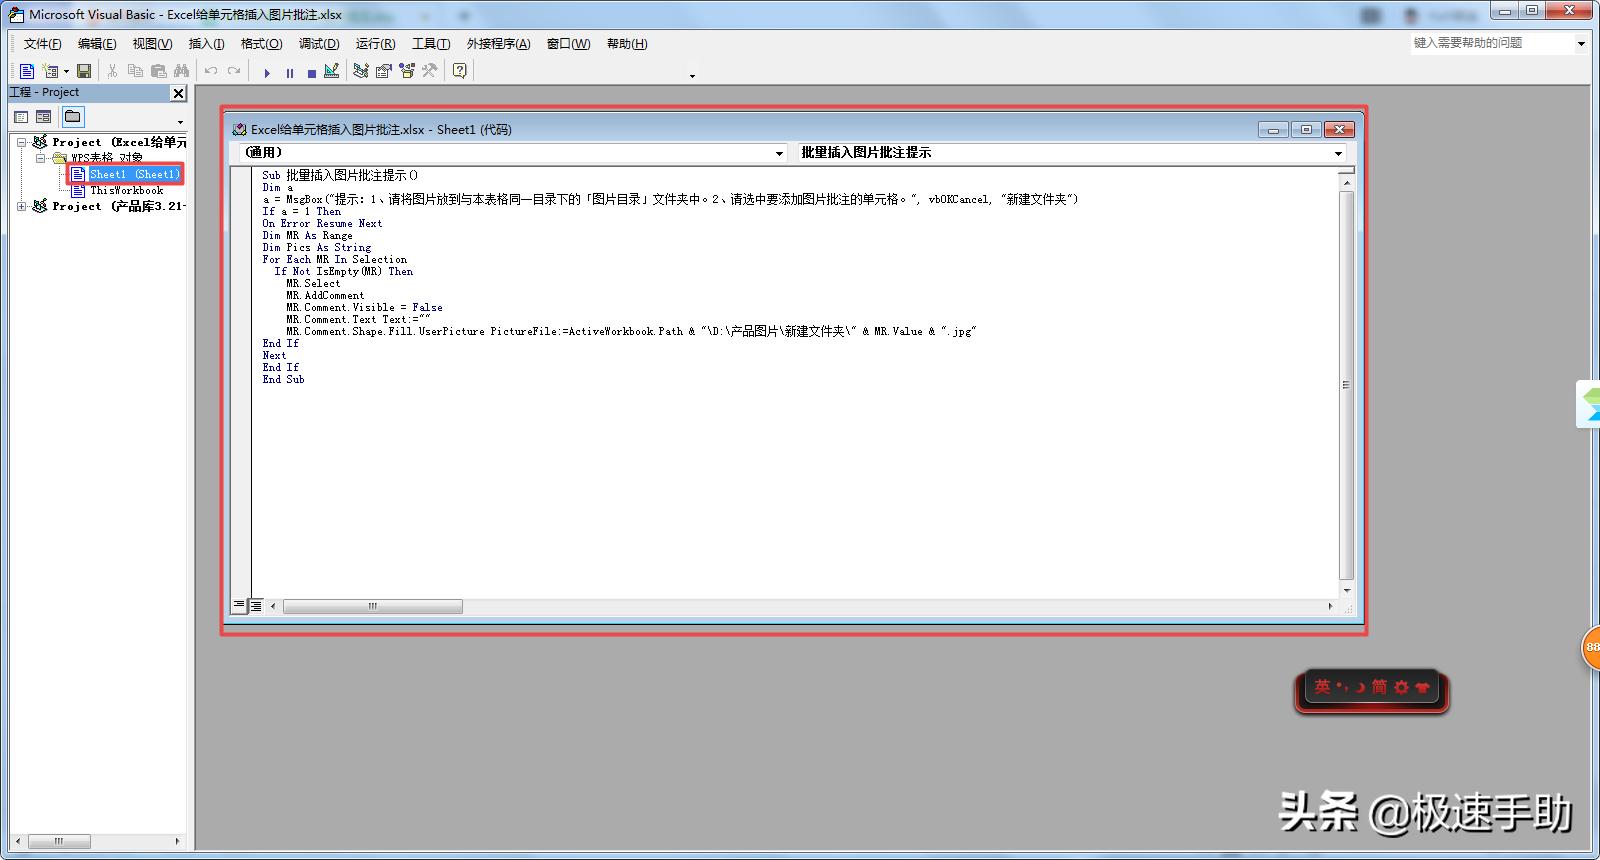Image resolution: width=1600 pixels, height=860 pixels.
Task: Open the help question dropdown arrow
Action: (x=1581, y=43)
